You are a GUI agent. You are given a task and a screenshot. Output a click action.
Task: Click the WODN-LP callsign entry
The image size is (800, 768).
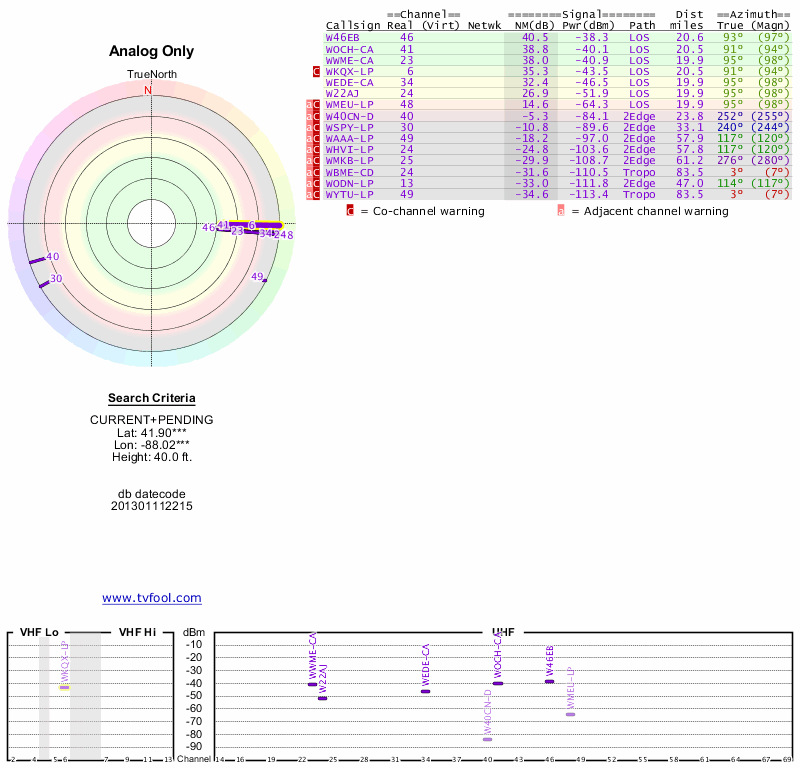tap(350, 183)
